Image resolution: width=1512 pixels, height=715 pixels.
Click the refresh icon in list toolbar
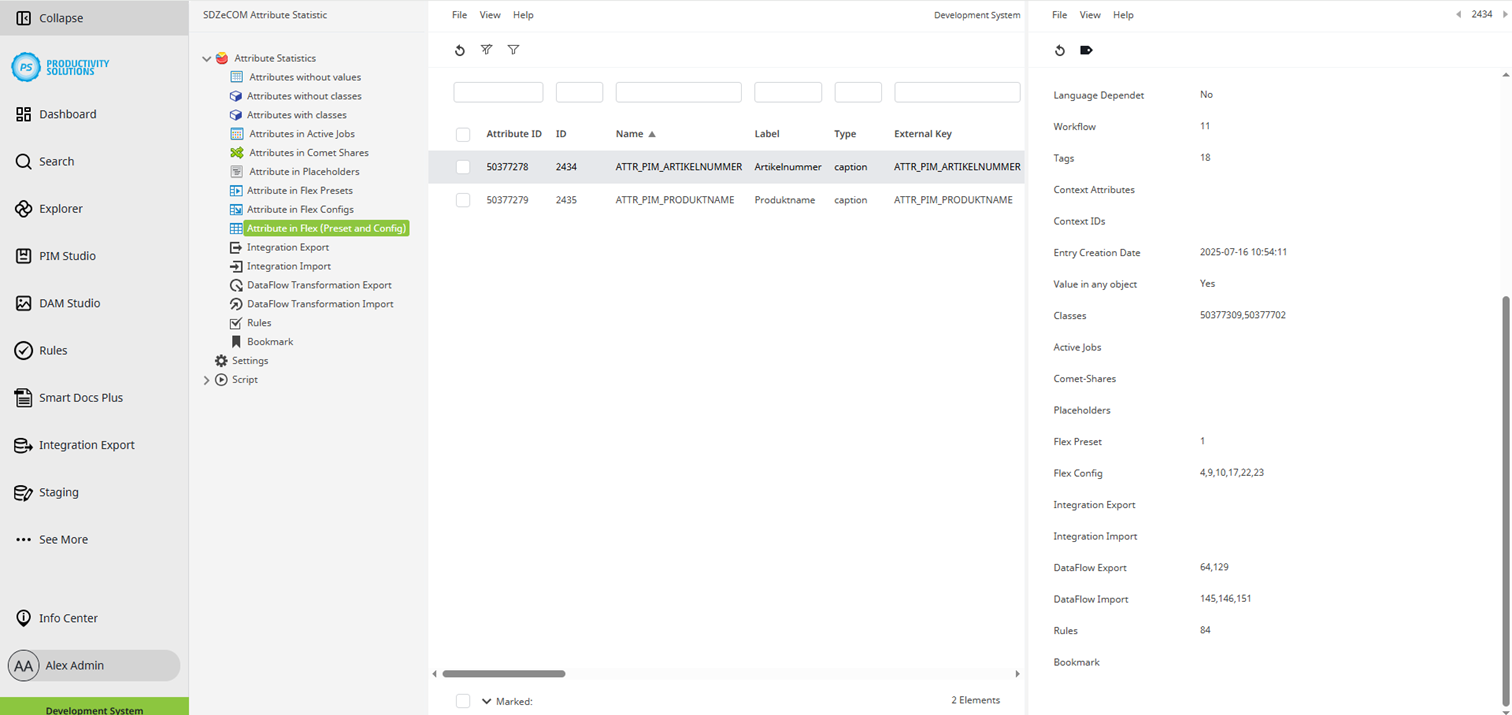(x=460, y=50)
